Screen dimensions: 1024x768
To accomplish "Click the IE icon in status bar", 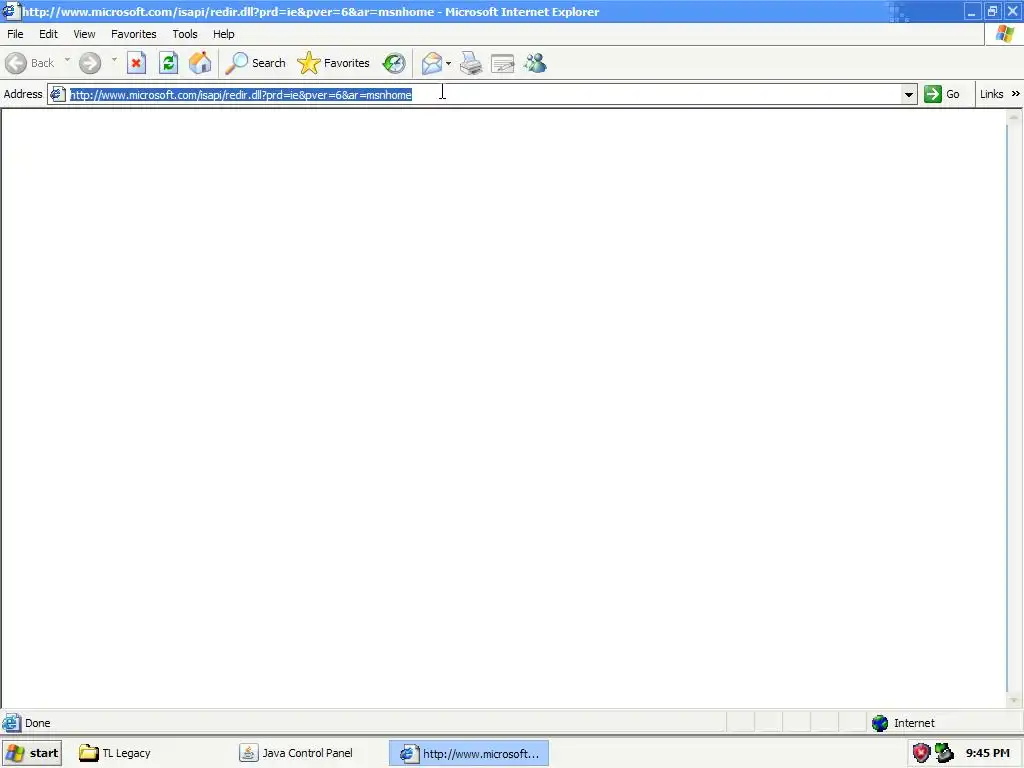I will click(11, 723).
